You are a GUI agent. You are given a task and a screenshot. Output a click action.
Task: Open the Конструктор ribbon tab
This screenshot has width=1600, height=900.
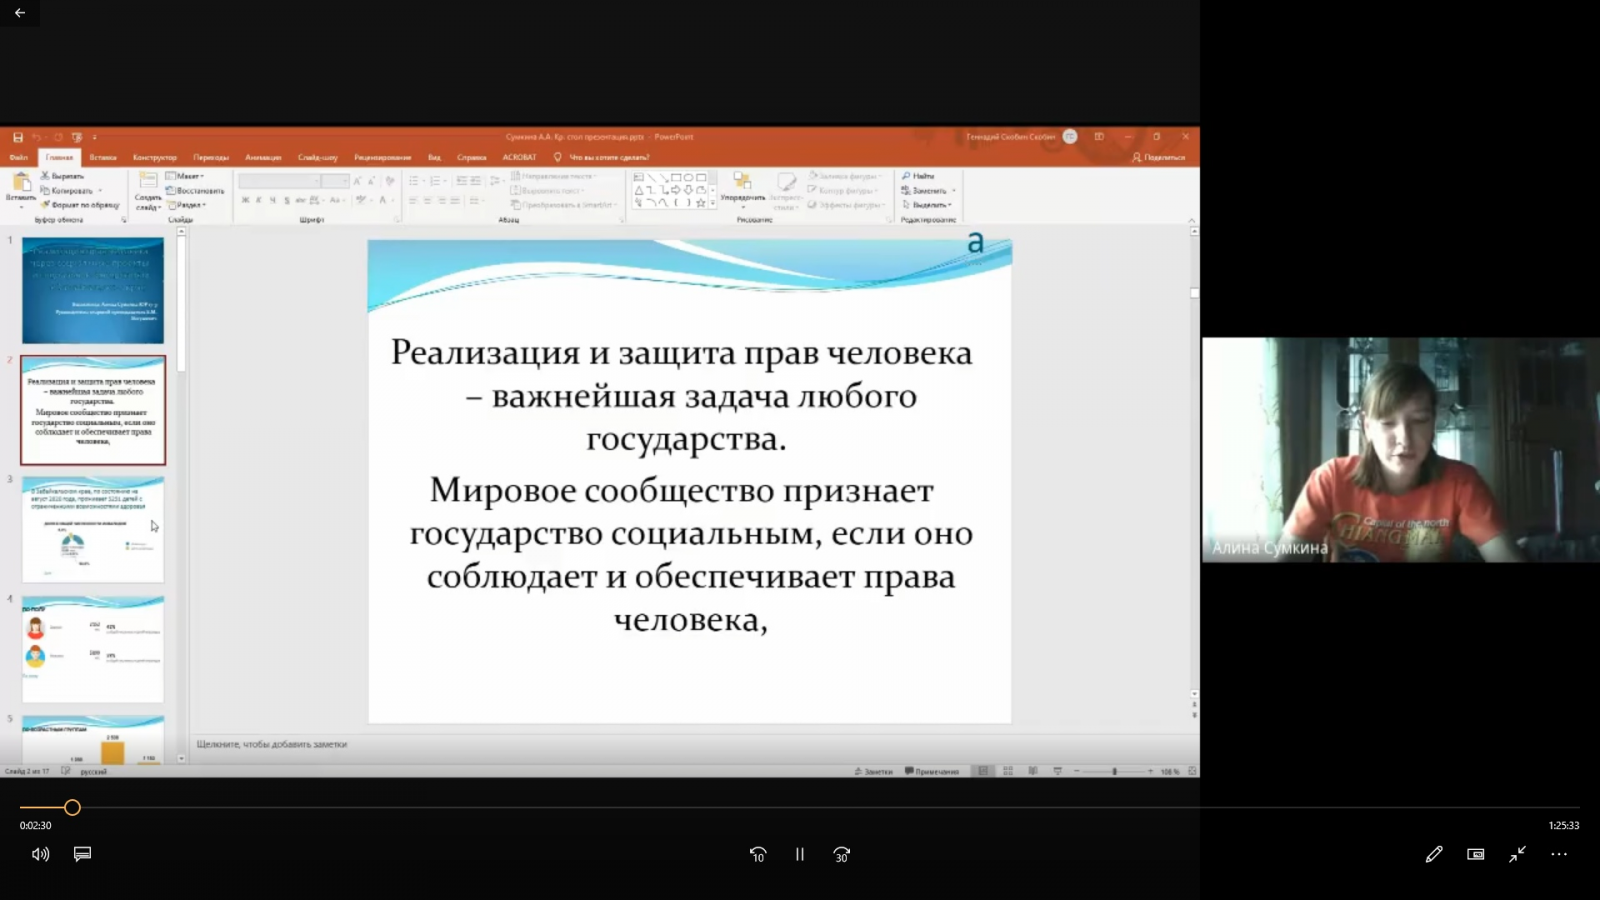[155, 157]
